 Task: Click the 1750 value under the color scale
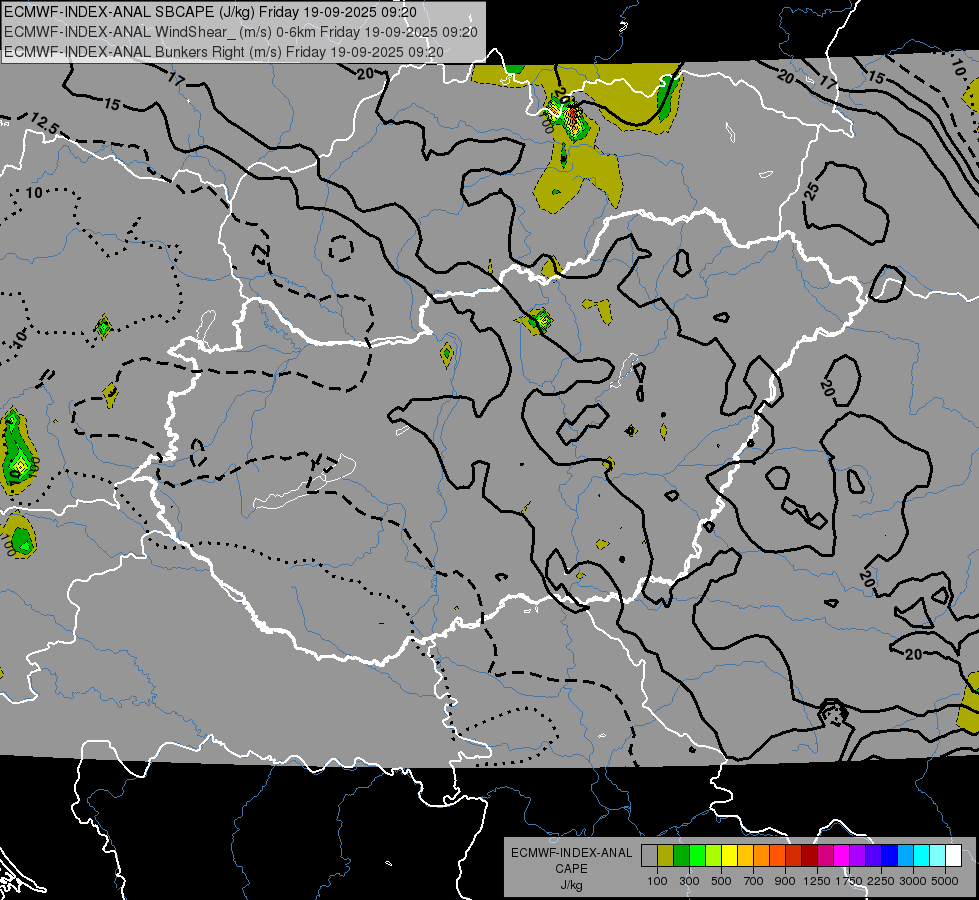tap(849, 881)
